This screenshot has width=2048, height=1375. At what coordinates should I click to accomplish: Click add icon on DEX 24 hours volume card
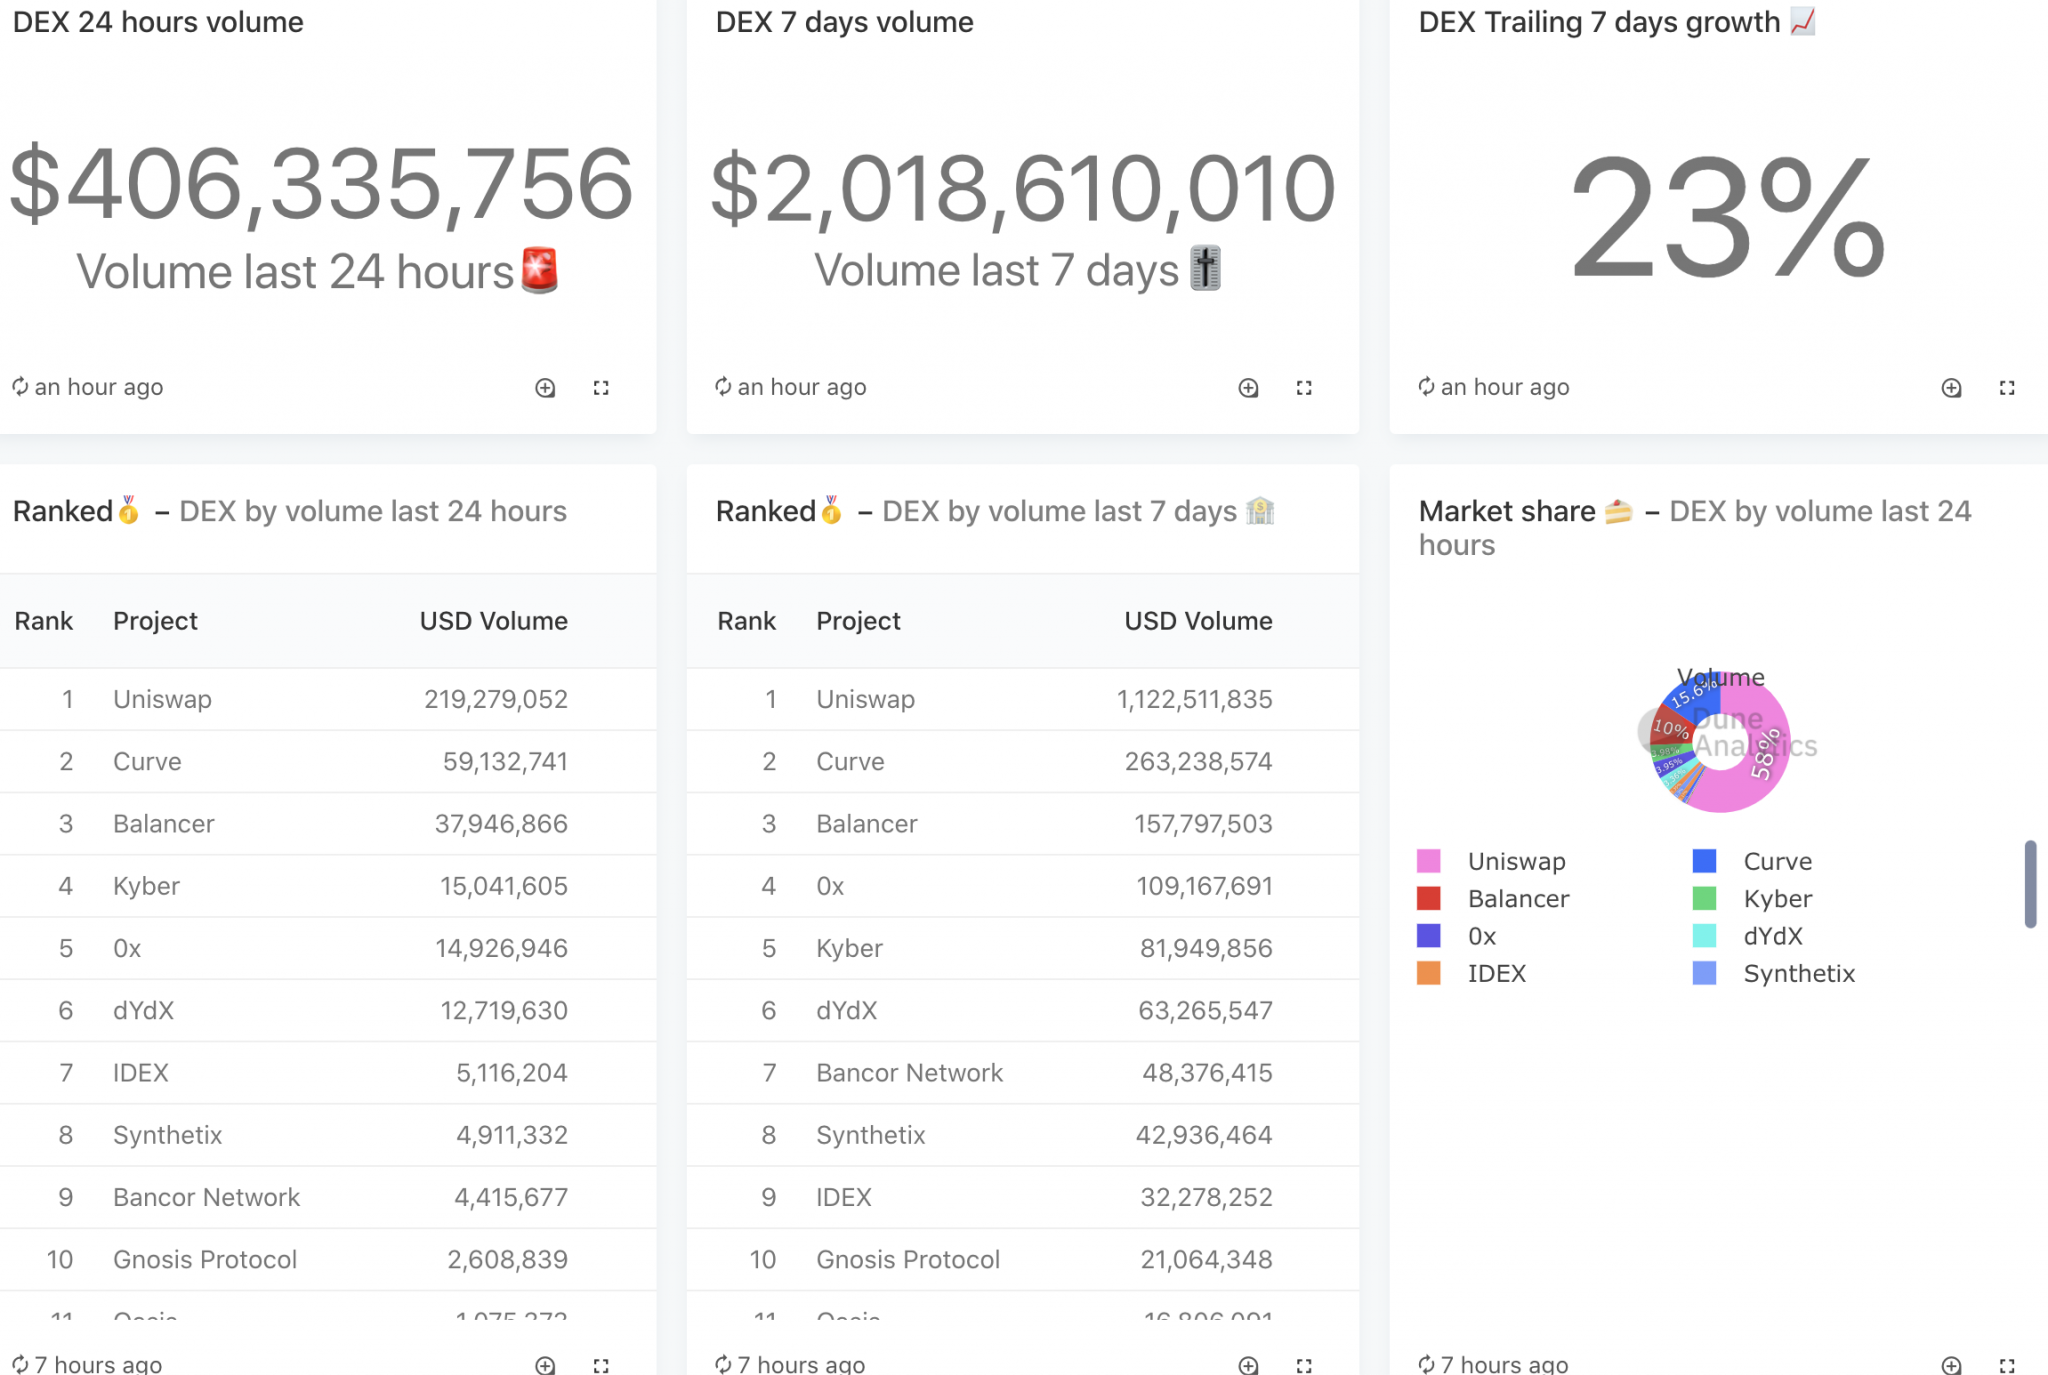(x=545, y=388)
